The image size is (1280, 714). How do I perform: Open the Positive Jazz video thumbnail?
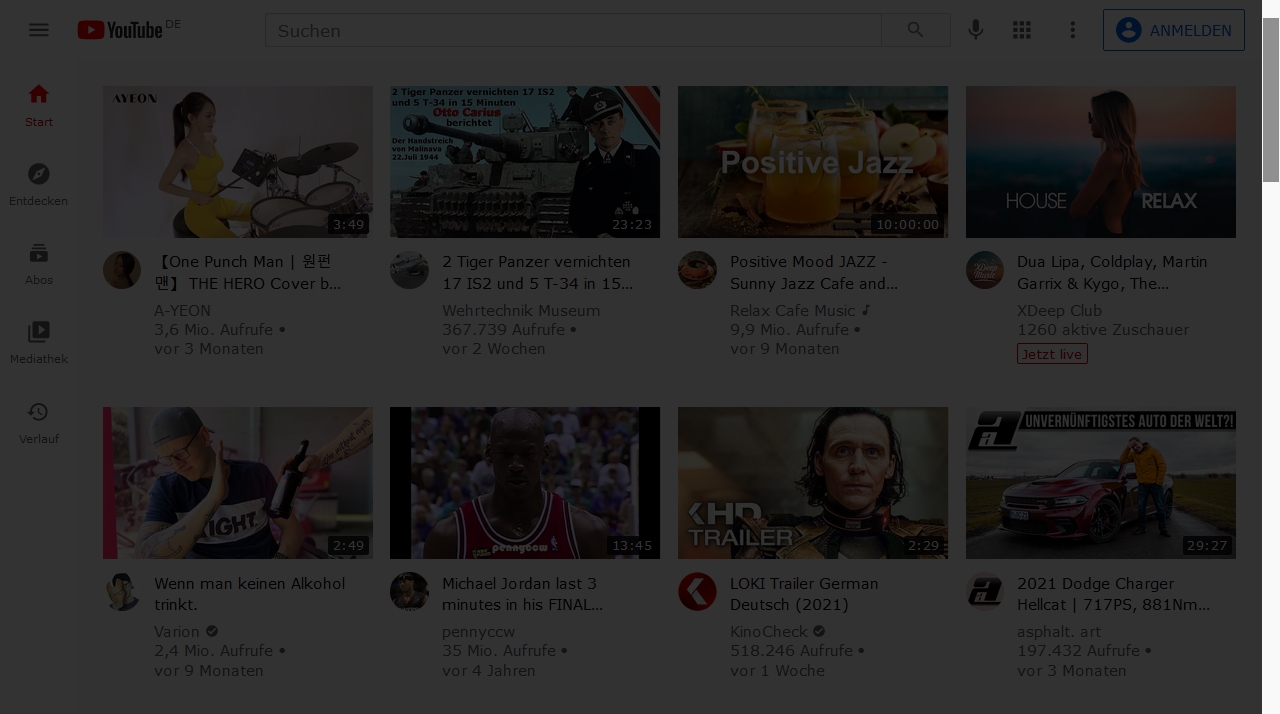click(x=813, y=162)
